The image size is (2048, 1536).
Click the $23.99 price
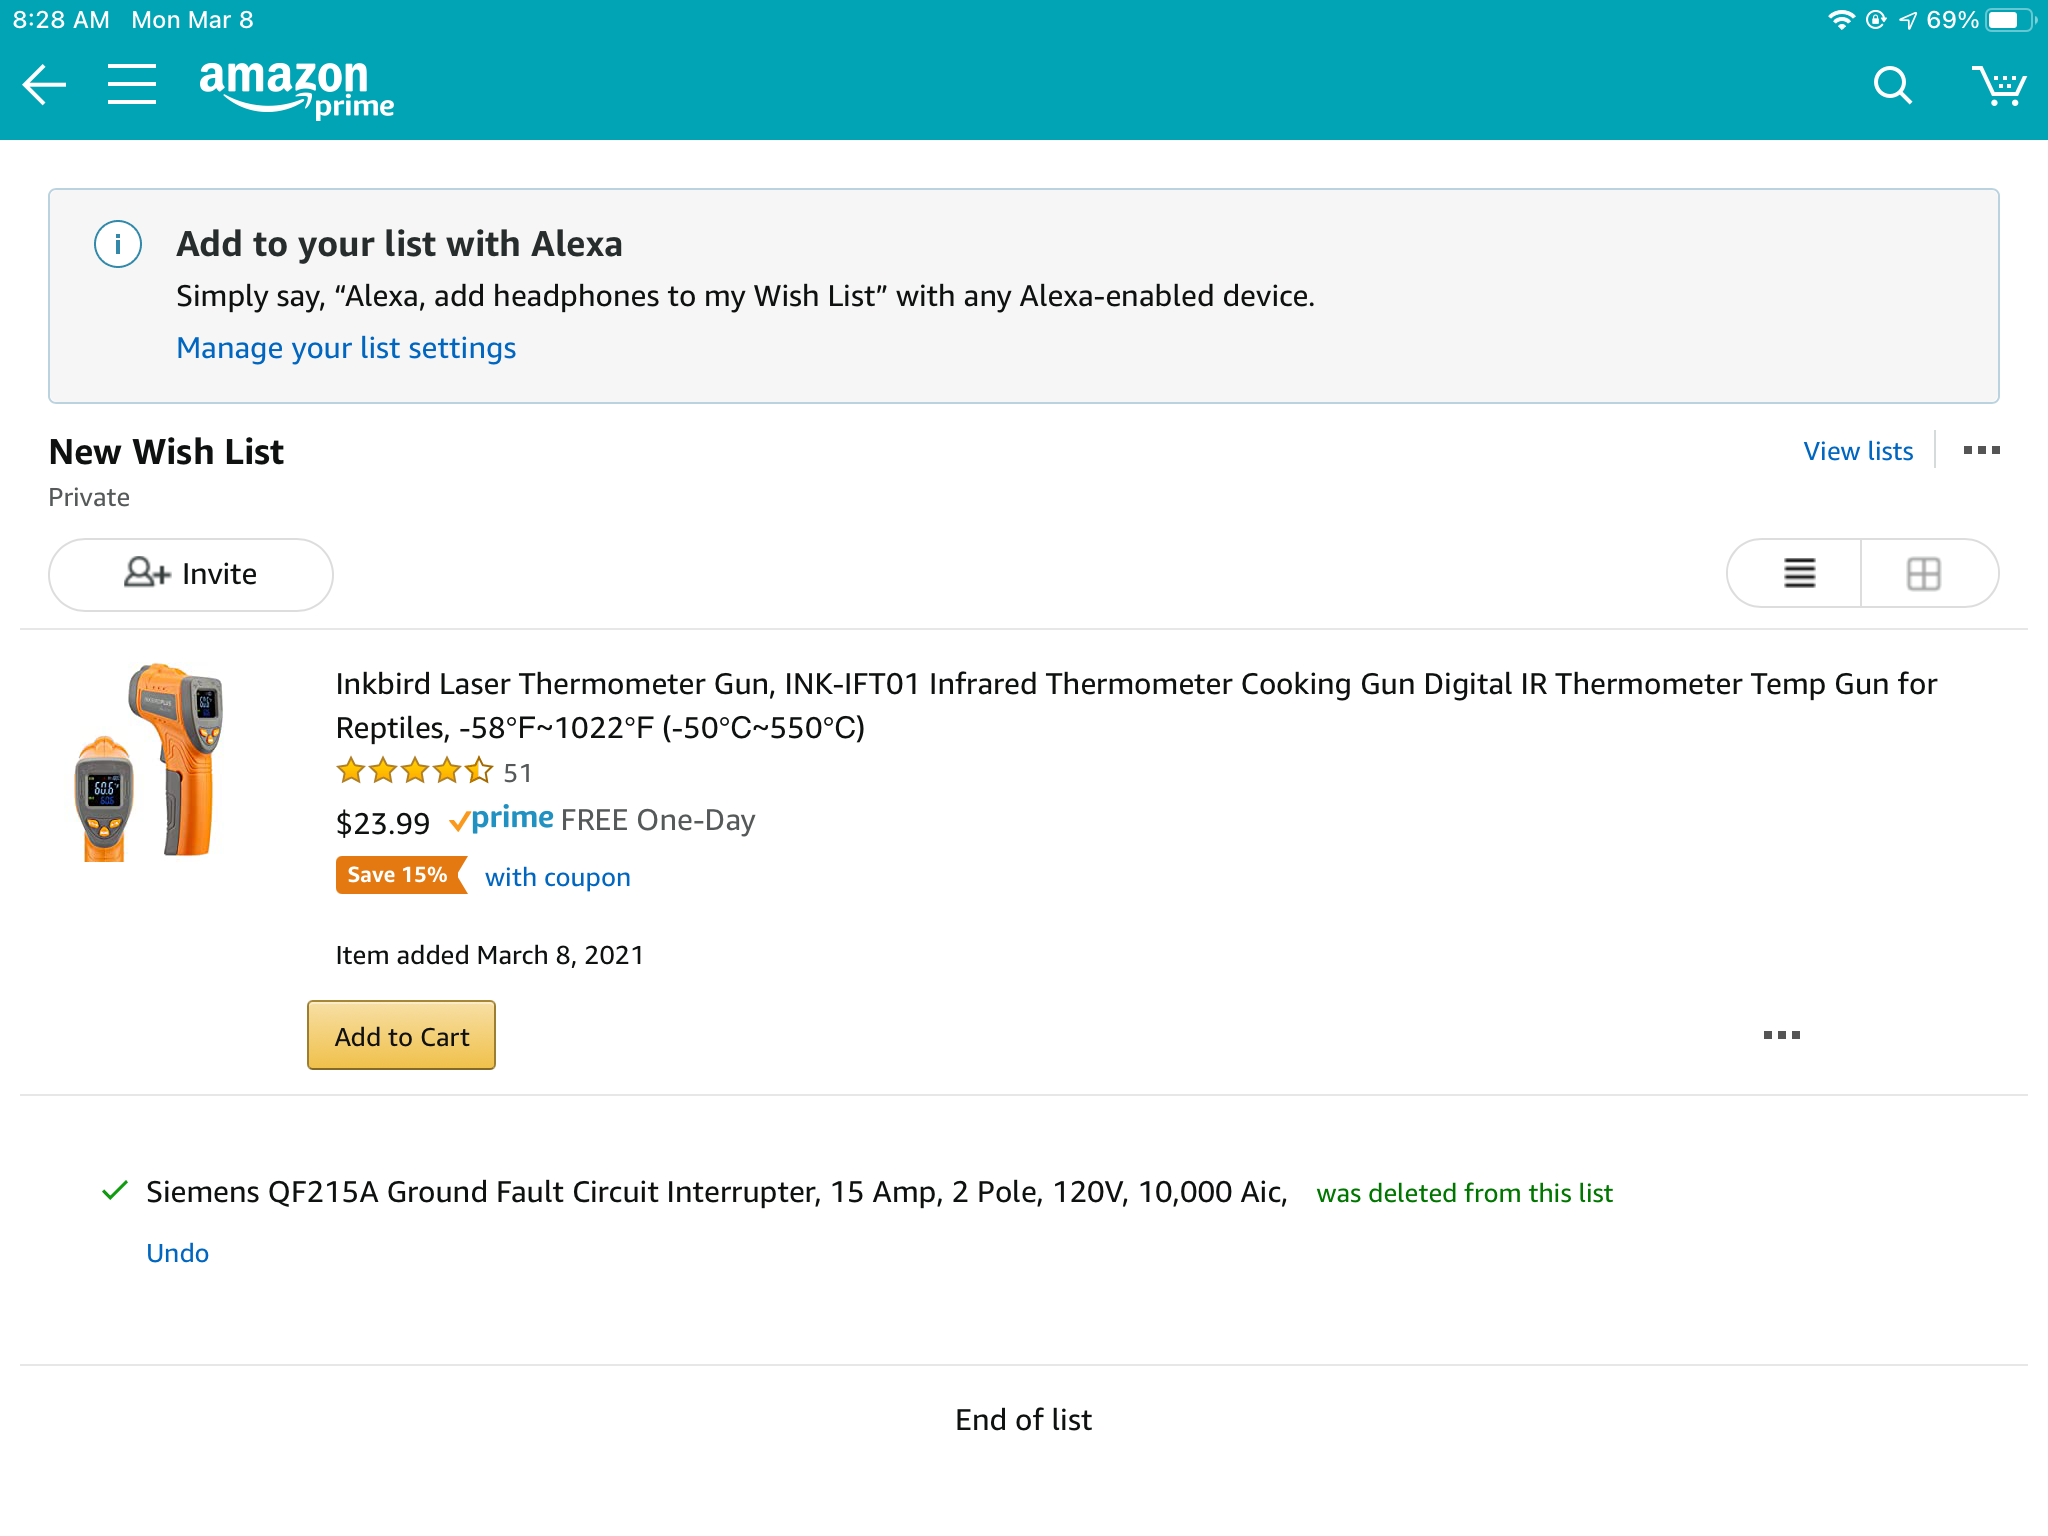pos(382,823)
